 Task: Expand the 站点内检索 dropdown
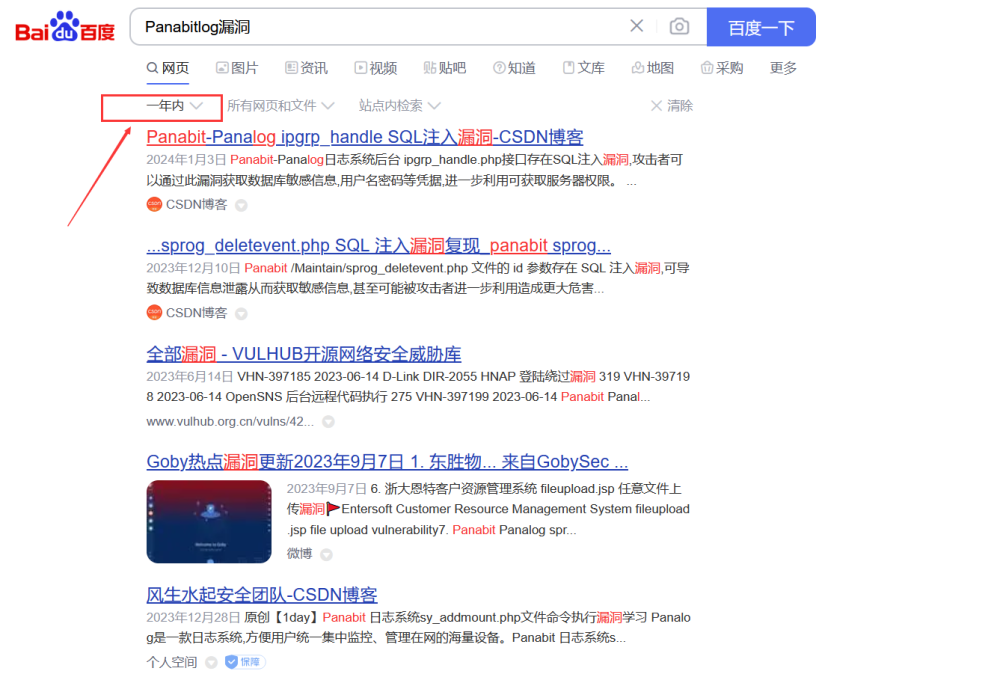click(399, 106)
